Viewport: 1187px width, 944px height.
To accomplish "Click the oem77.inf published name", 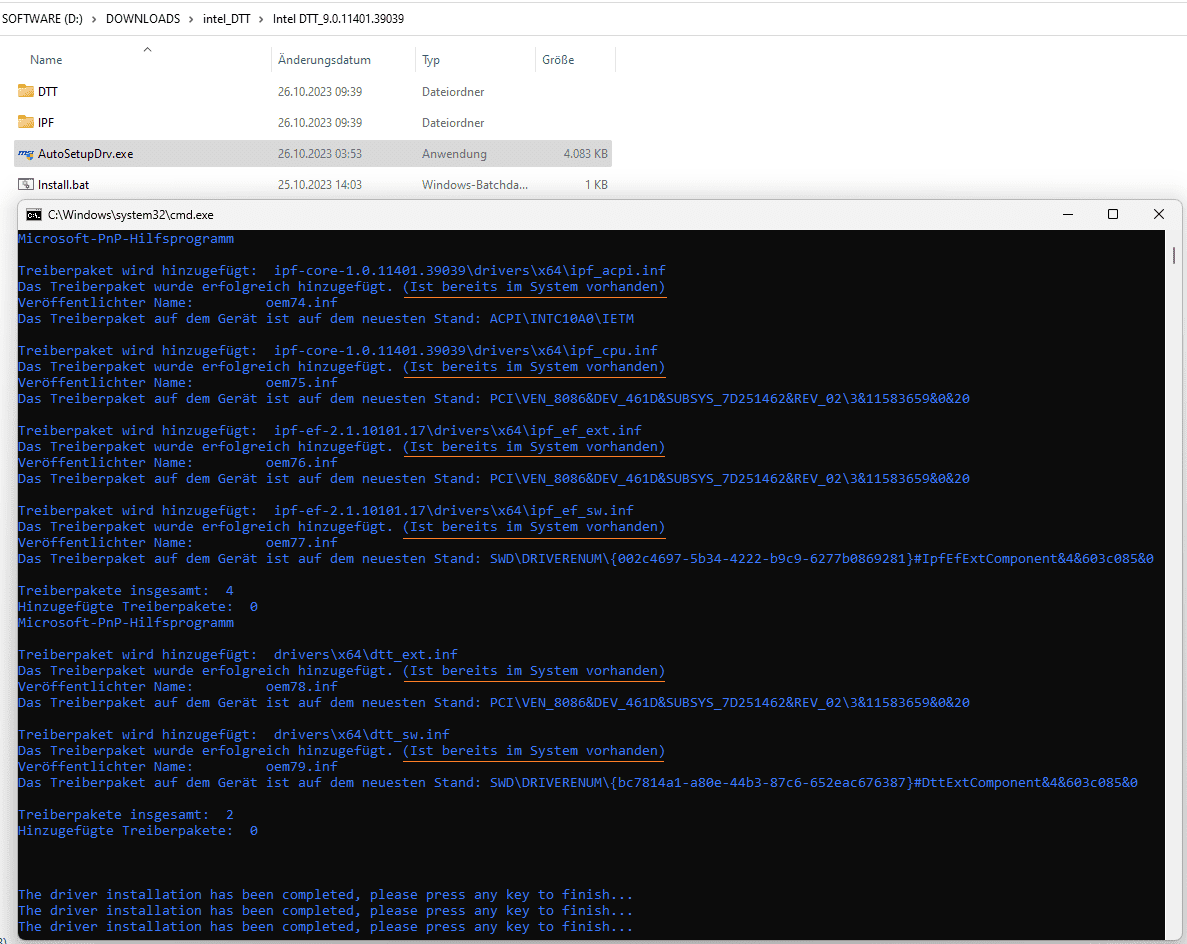I will [301, 543].
